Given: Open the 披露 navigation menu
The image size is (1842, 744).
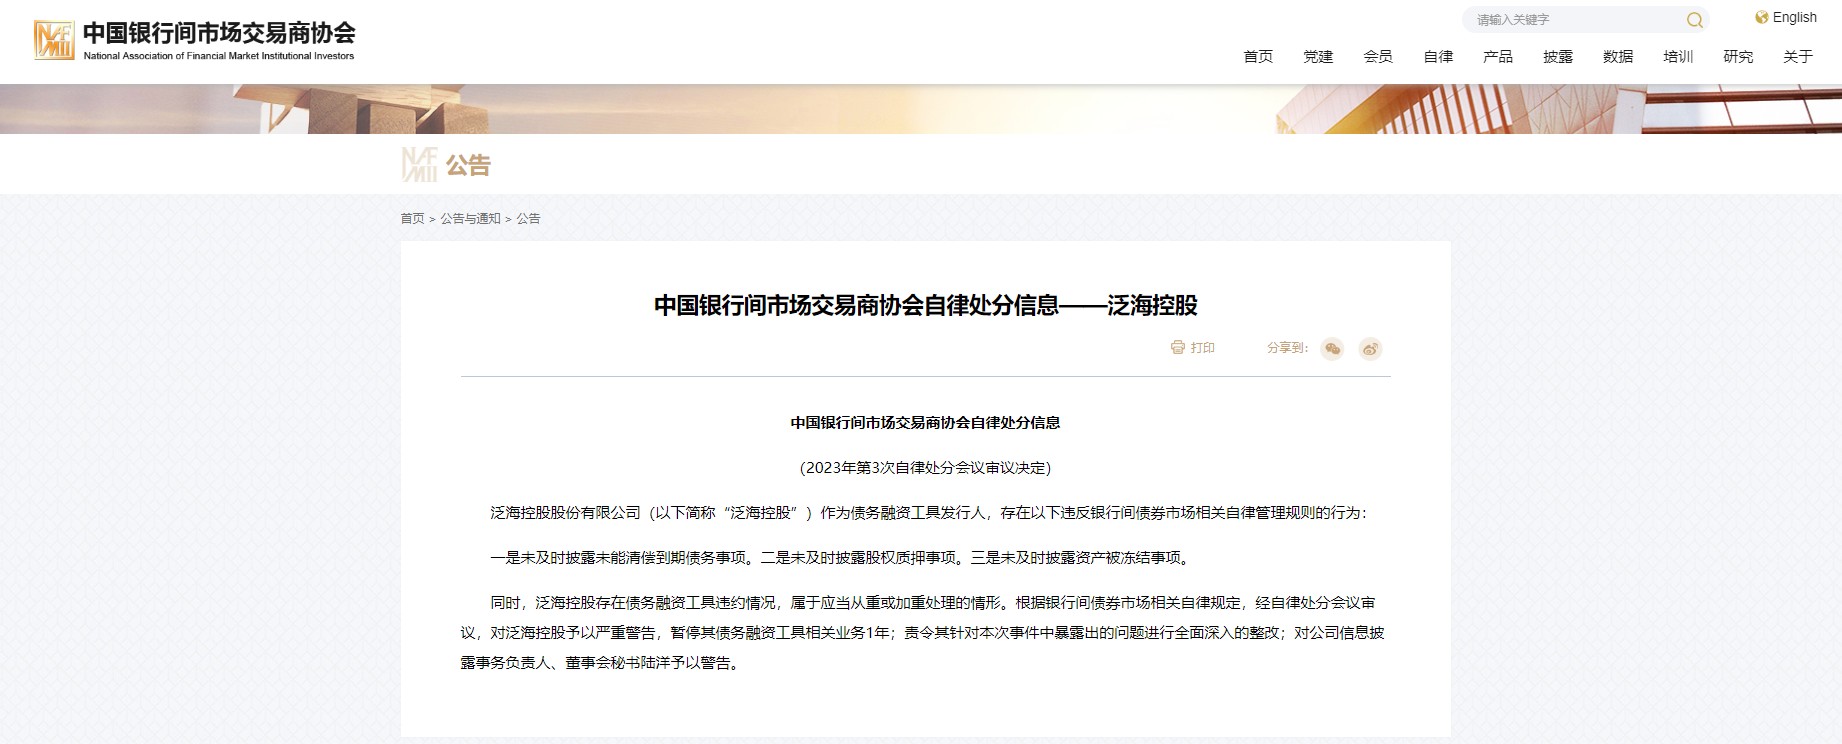Looking at the screenshot, I should pos(1558,56).
